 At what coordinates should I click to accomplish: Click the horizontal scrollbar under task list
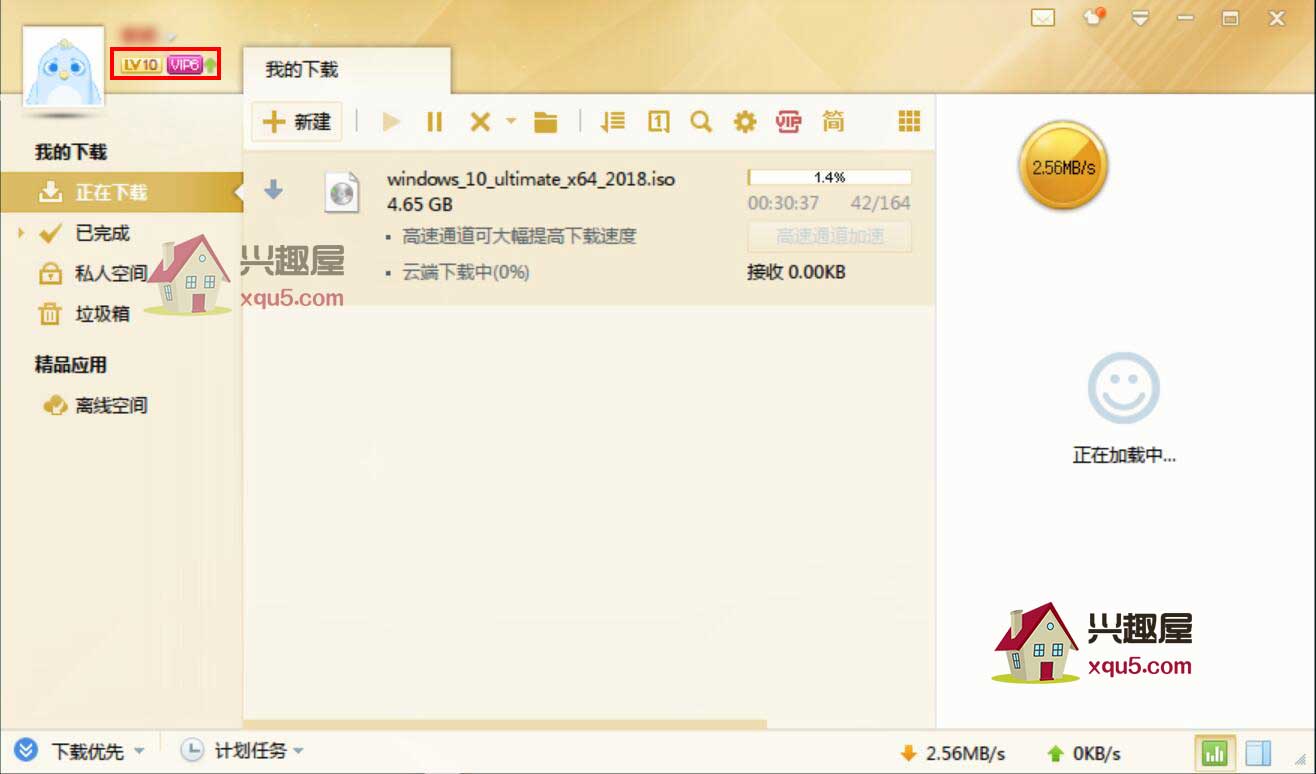(505, 724)
